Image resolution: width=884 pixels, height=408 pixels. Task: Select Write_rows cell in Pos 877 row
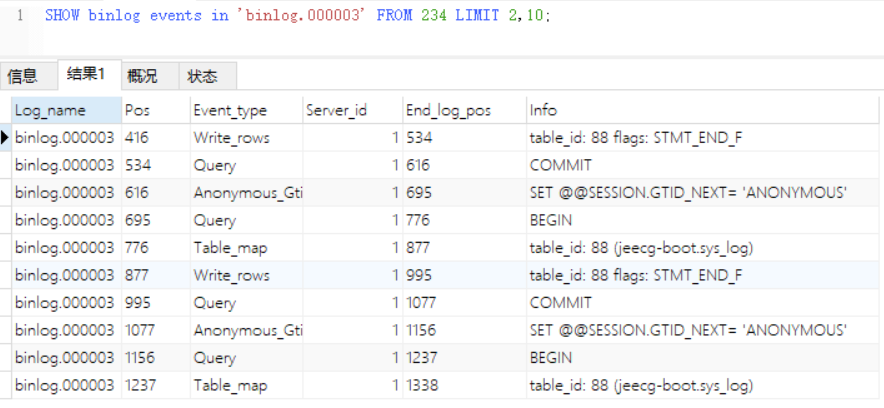pos(246,275)
